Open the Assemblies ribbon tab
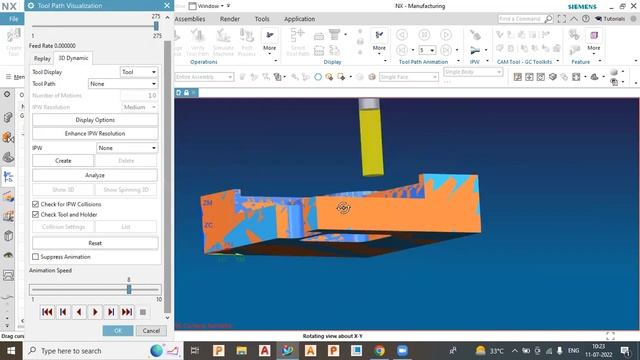 pyautogui.click(x=190, y=19)
